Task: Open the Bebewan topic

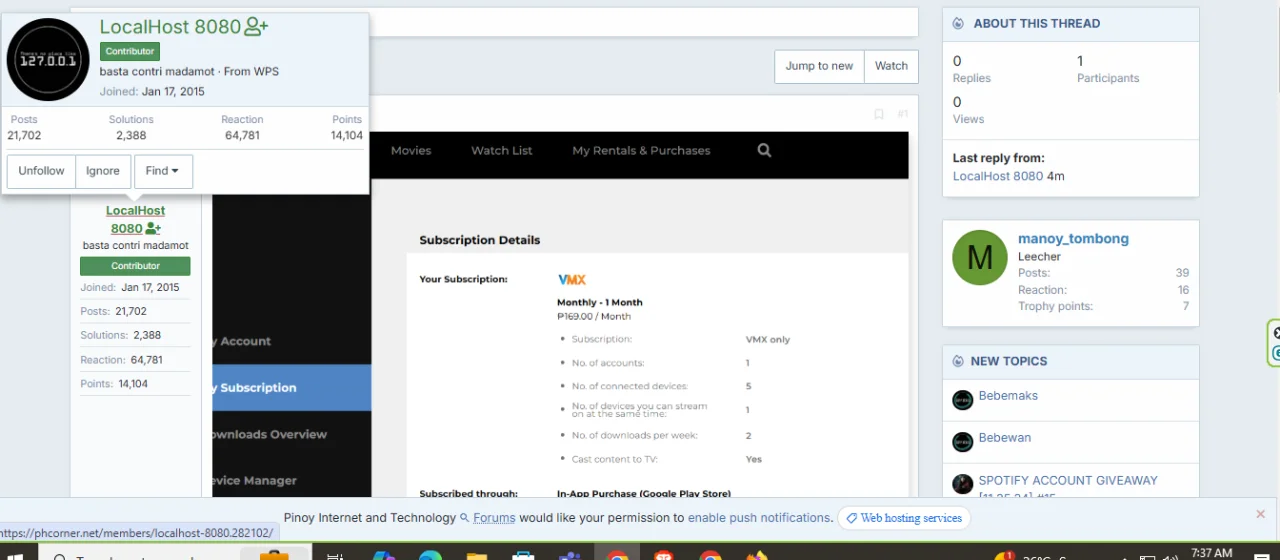Action: coord(1005,438)
